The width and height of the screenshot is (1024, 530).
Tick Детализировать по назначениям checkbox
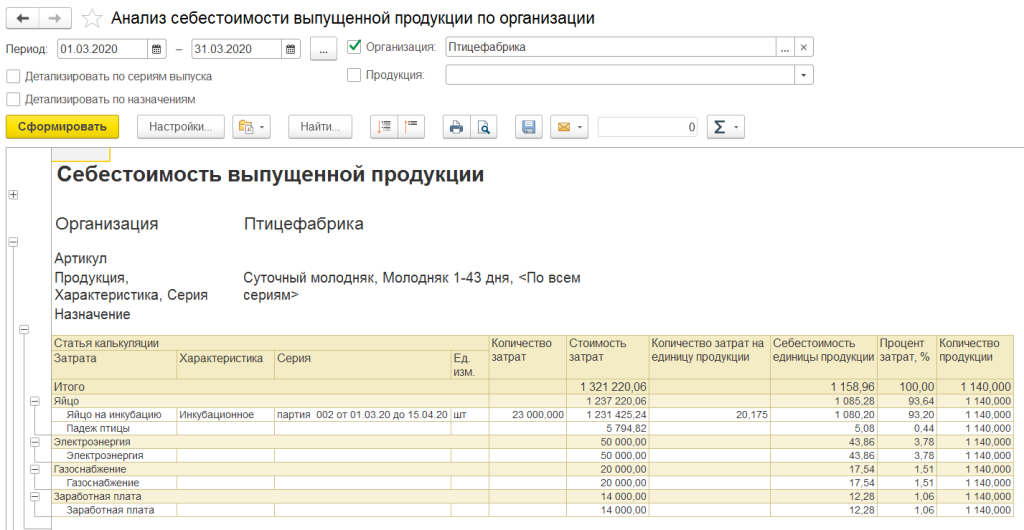tap(13, 99)
